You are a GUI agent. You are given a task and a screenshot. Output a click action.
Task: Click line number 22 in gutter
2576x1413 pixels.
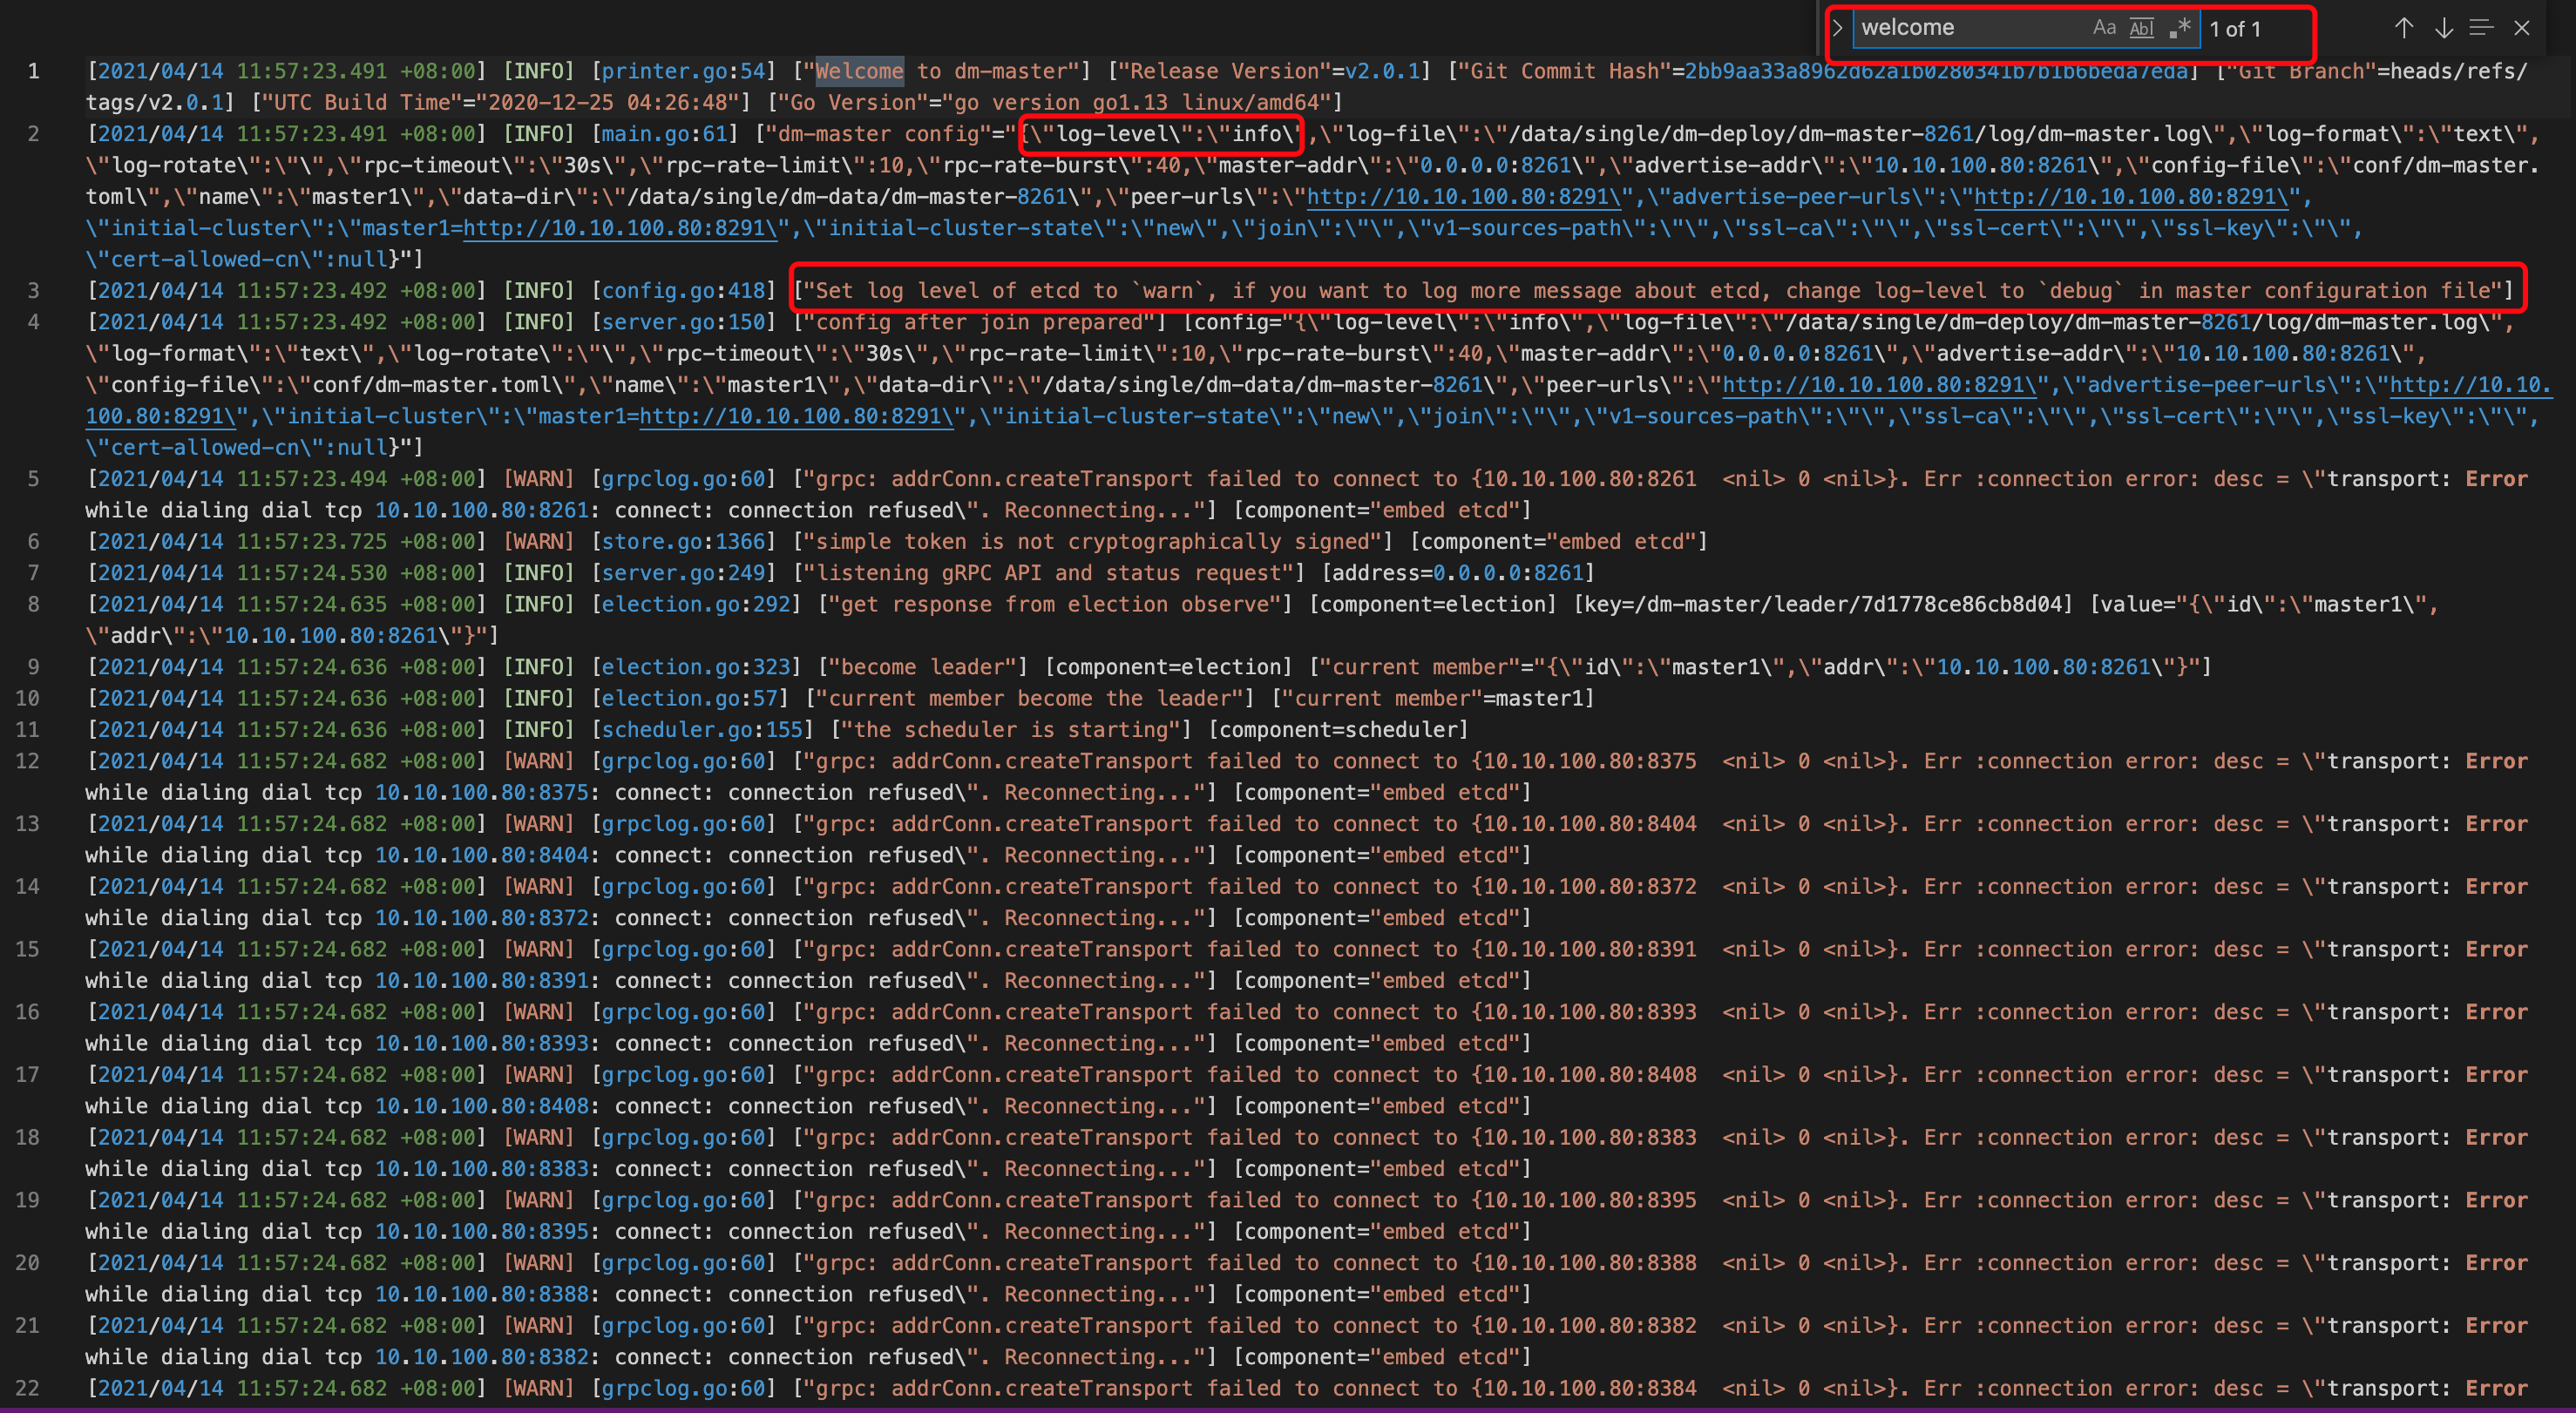(x=28, y=1388)
